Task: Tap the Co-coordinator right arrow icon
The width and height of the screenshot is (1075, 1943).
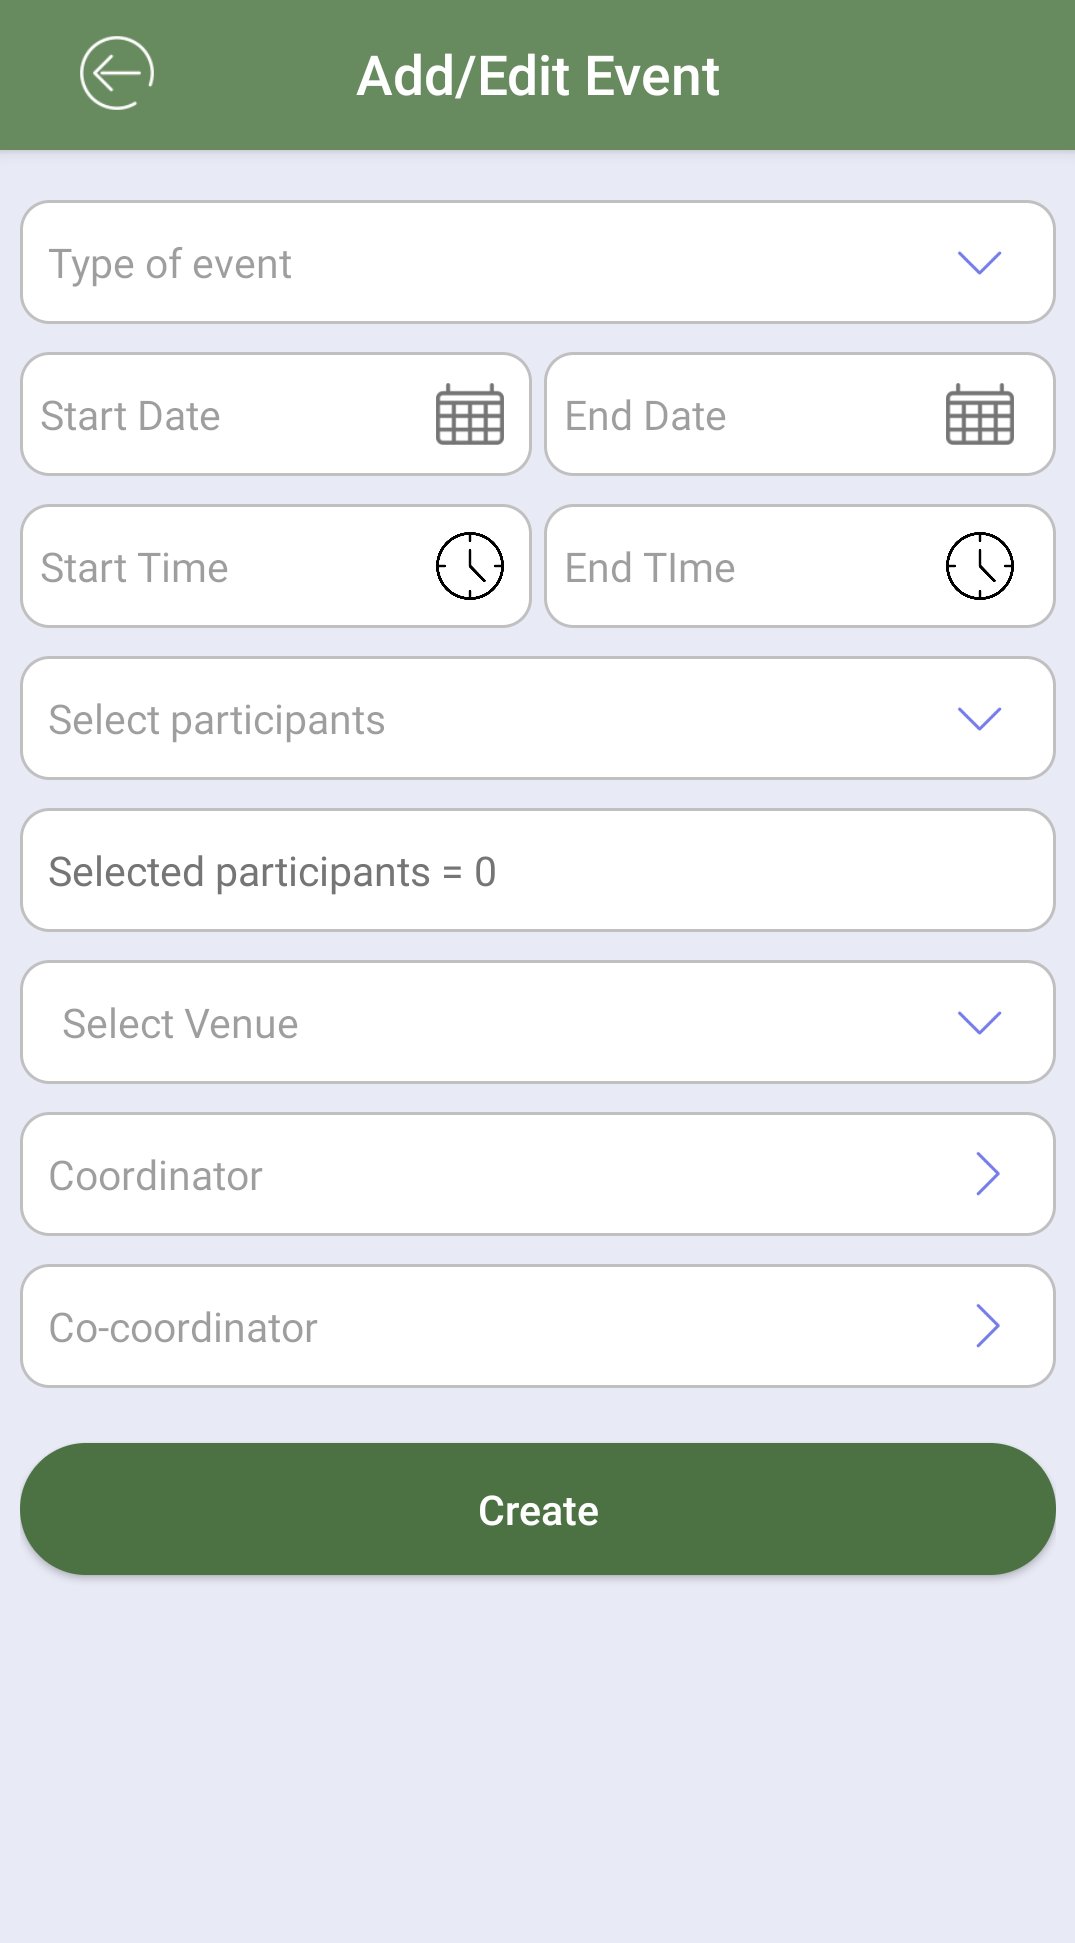Action: pyautogui.click(x=987, y=1326)
